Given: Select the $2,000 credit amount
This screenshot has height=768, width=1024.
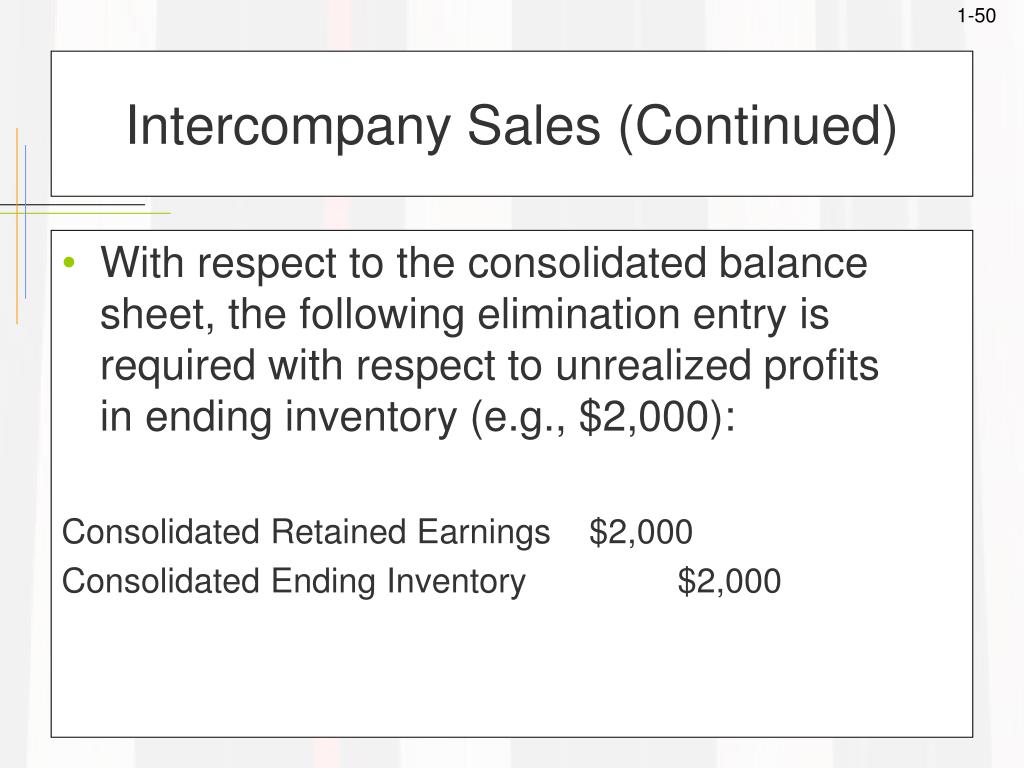Looking at the screenshot, I should (729, 582).
